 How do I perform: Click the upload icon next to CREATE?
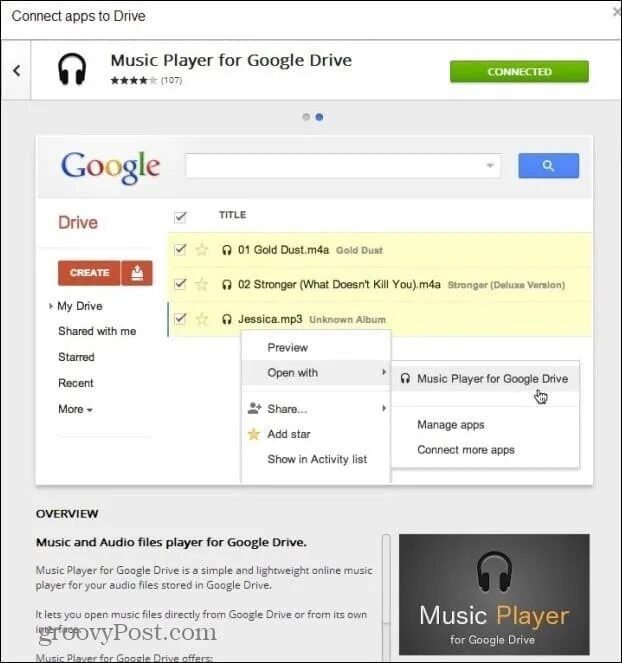(137, 273)
